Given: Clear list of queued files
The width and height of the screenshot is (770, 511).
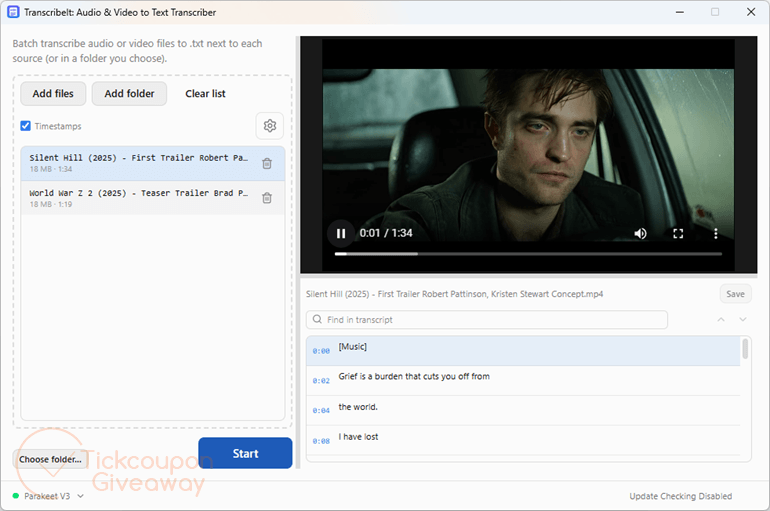Looking at the screenshot, I should [x=205, y=93].
